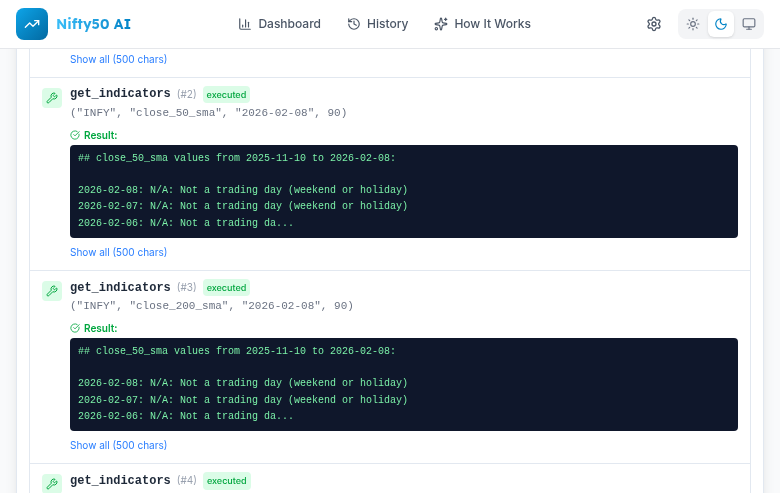Viewport: 780px width, 493px height.
Task: Switch to light theme sun toggle
Action: (x=693, y=24)
